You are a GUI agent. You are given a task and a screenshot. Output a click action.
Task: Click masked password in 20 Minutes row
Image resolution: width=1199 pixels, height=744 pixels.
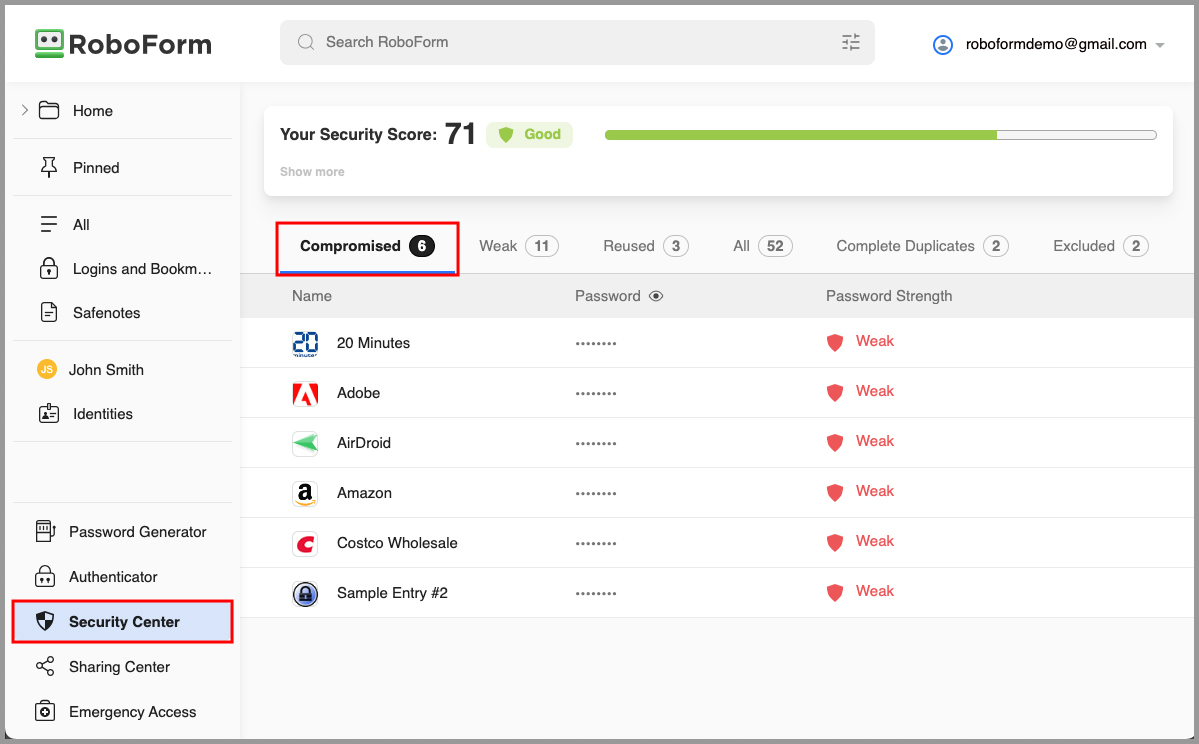596,344
